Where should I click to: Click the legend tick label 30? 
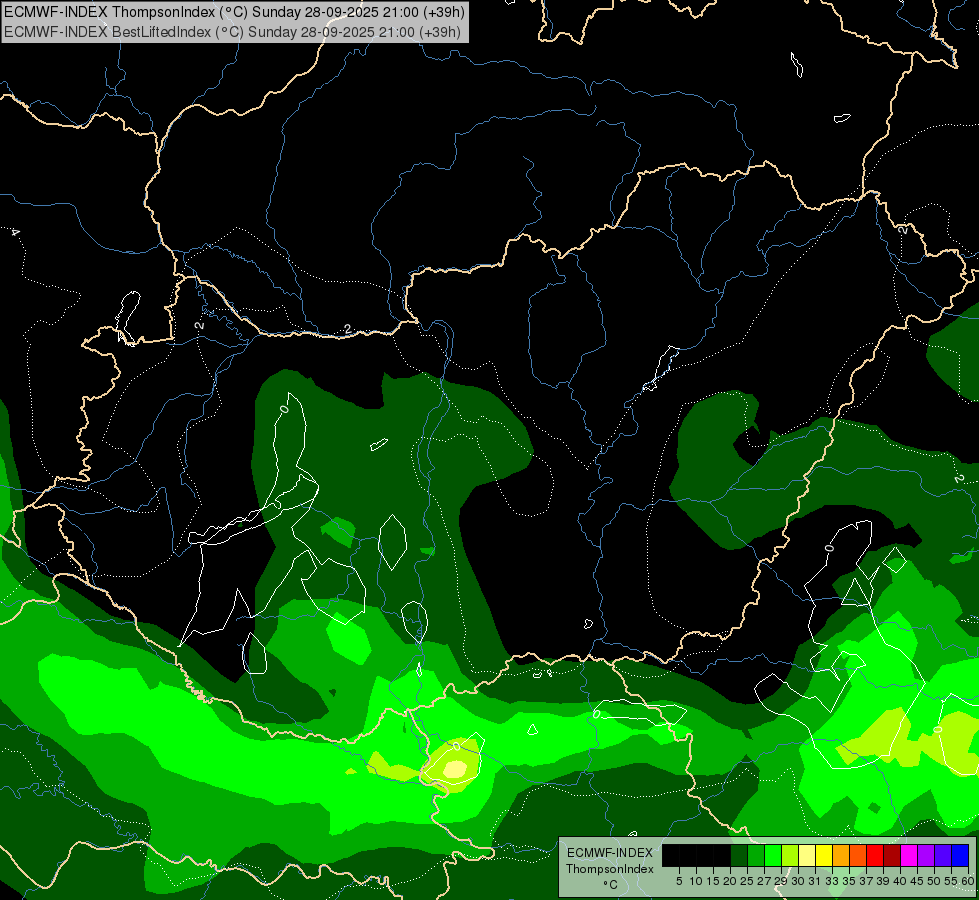point(798,881)
